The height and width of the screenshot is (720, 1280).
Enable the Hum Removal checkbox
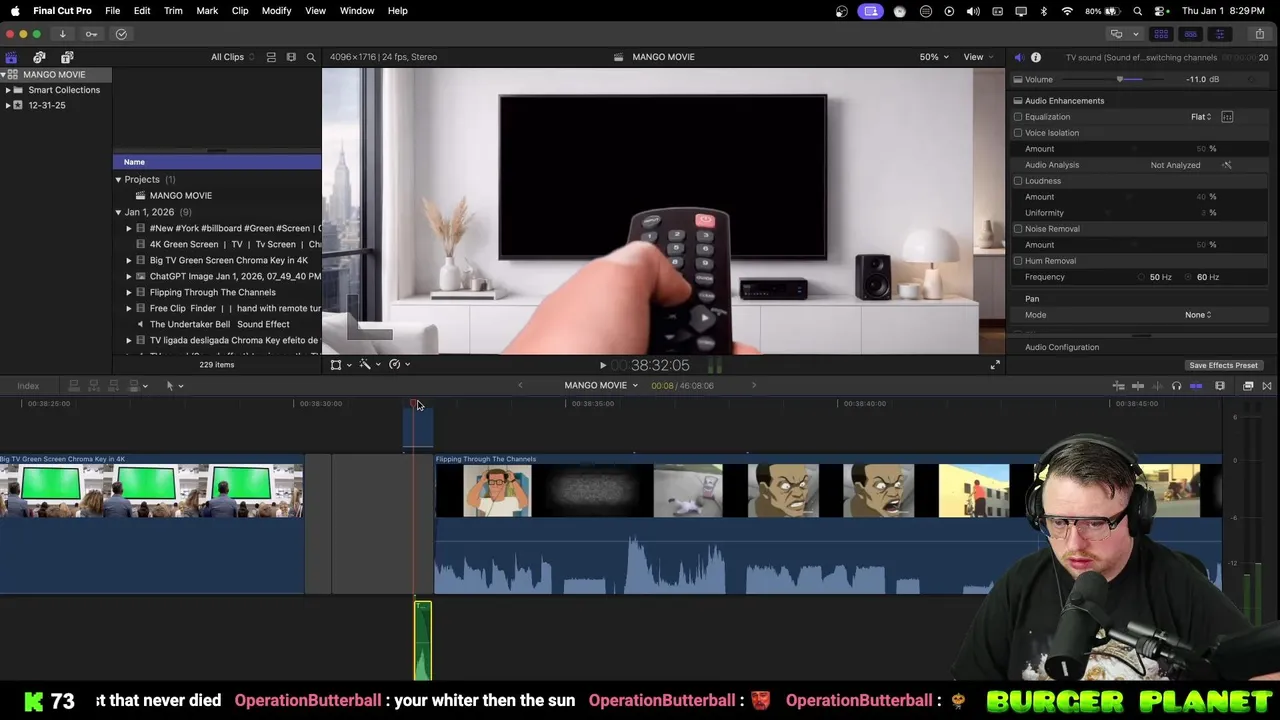click(1018, 261)
